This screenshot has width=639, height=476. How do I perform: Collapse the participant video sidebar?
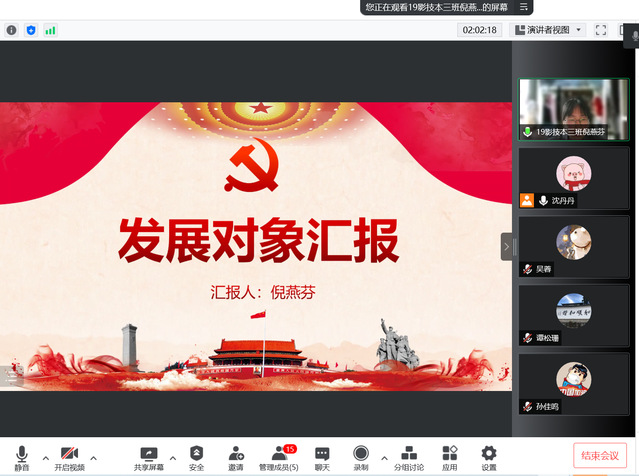[506, 246]
